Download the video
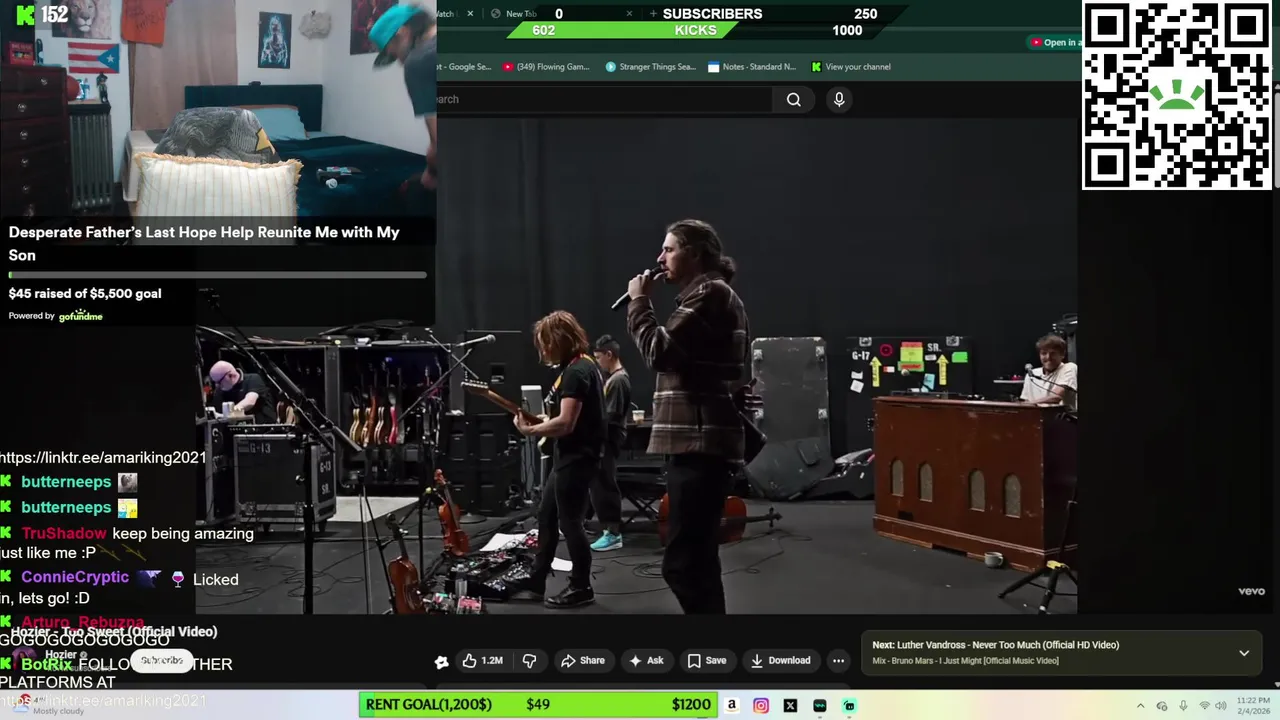This screenshot has height=720, width=1280. click(780, 660)
